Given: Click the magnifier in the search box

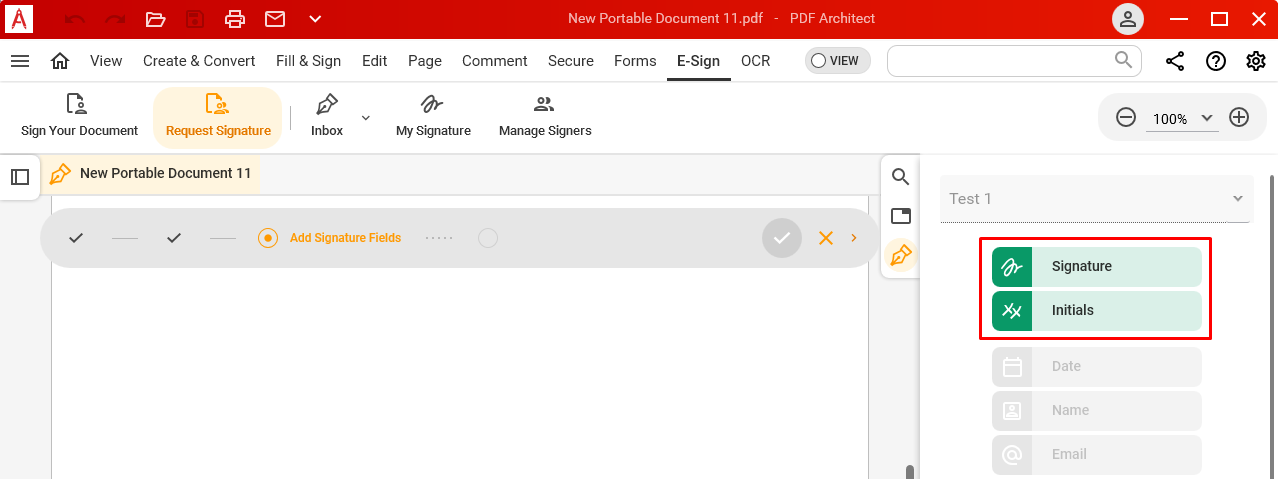Looking at the screenshot, I should 1124,60.
